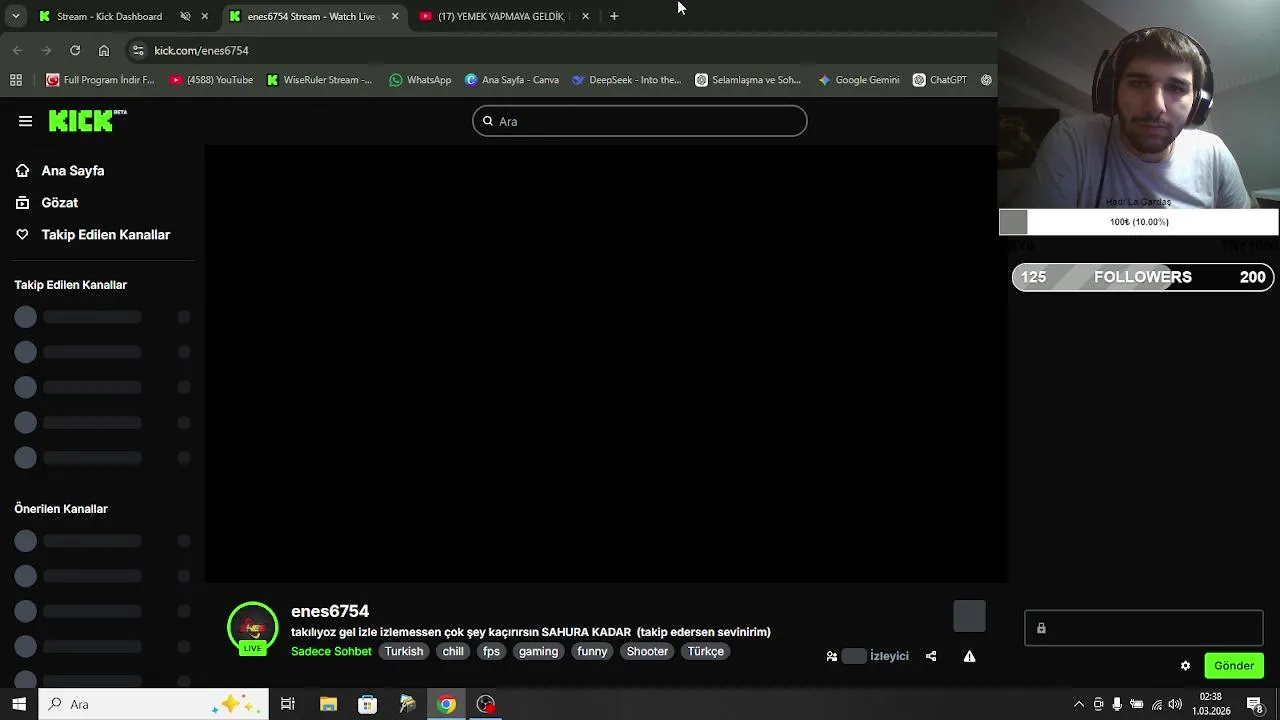Open the Full Program İndir bookmark
This screenshot has height=720, width=1280.
[x=100, y=80]
